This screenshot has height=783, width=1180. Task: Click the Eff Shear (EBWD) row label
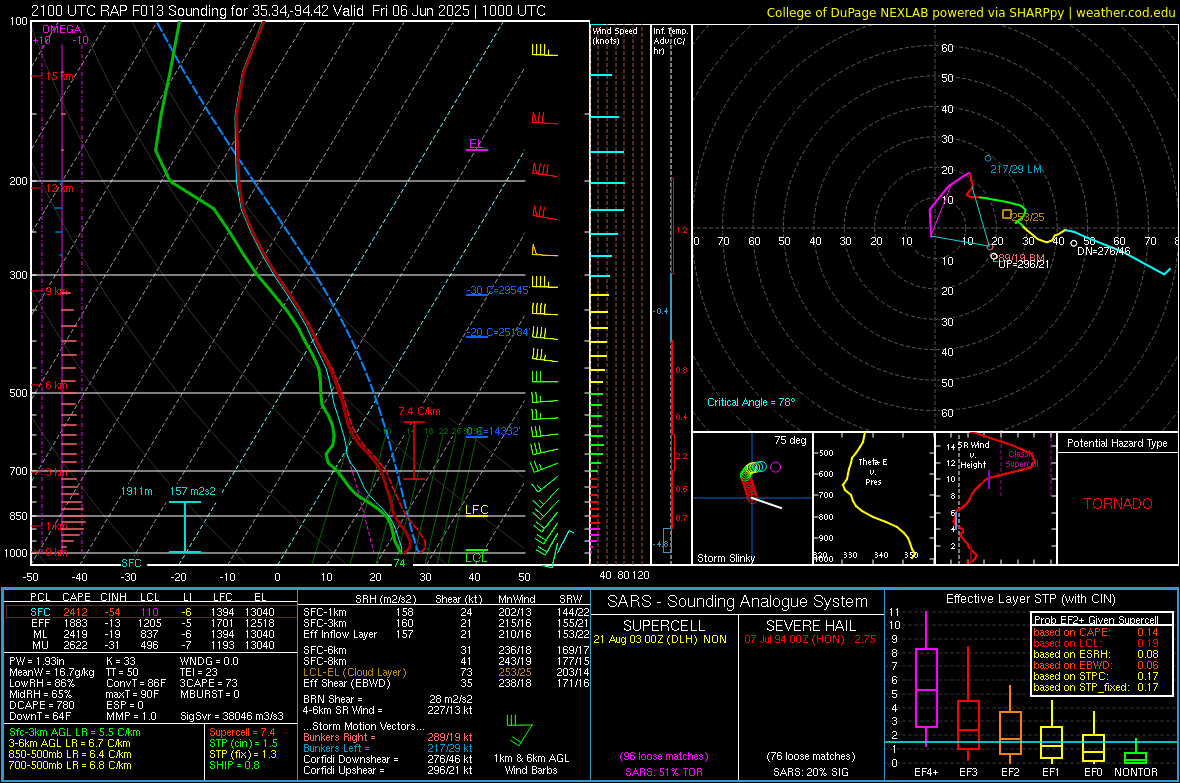point(347,684)
